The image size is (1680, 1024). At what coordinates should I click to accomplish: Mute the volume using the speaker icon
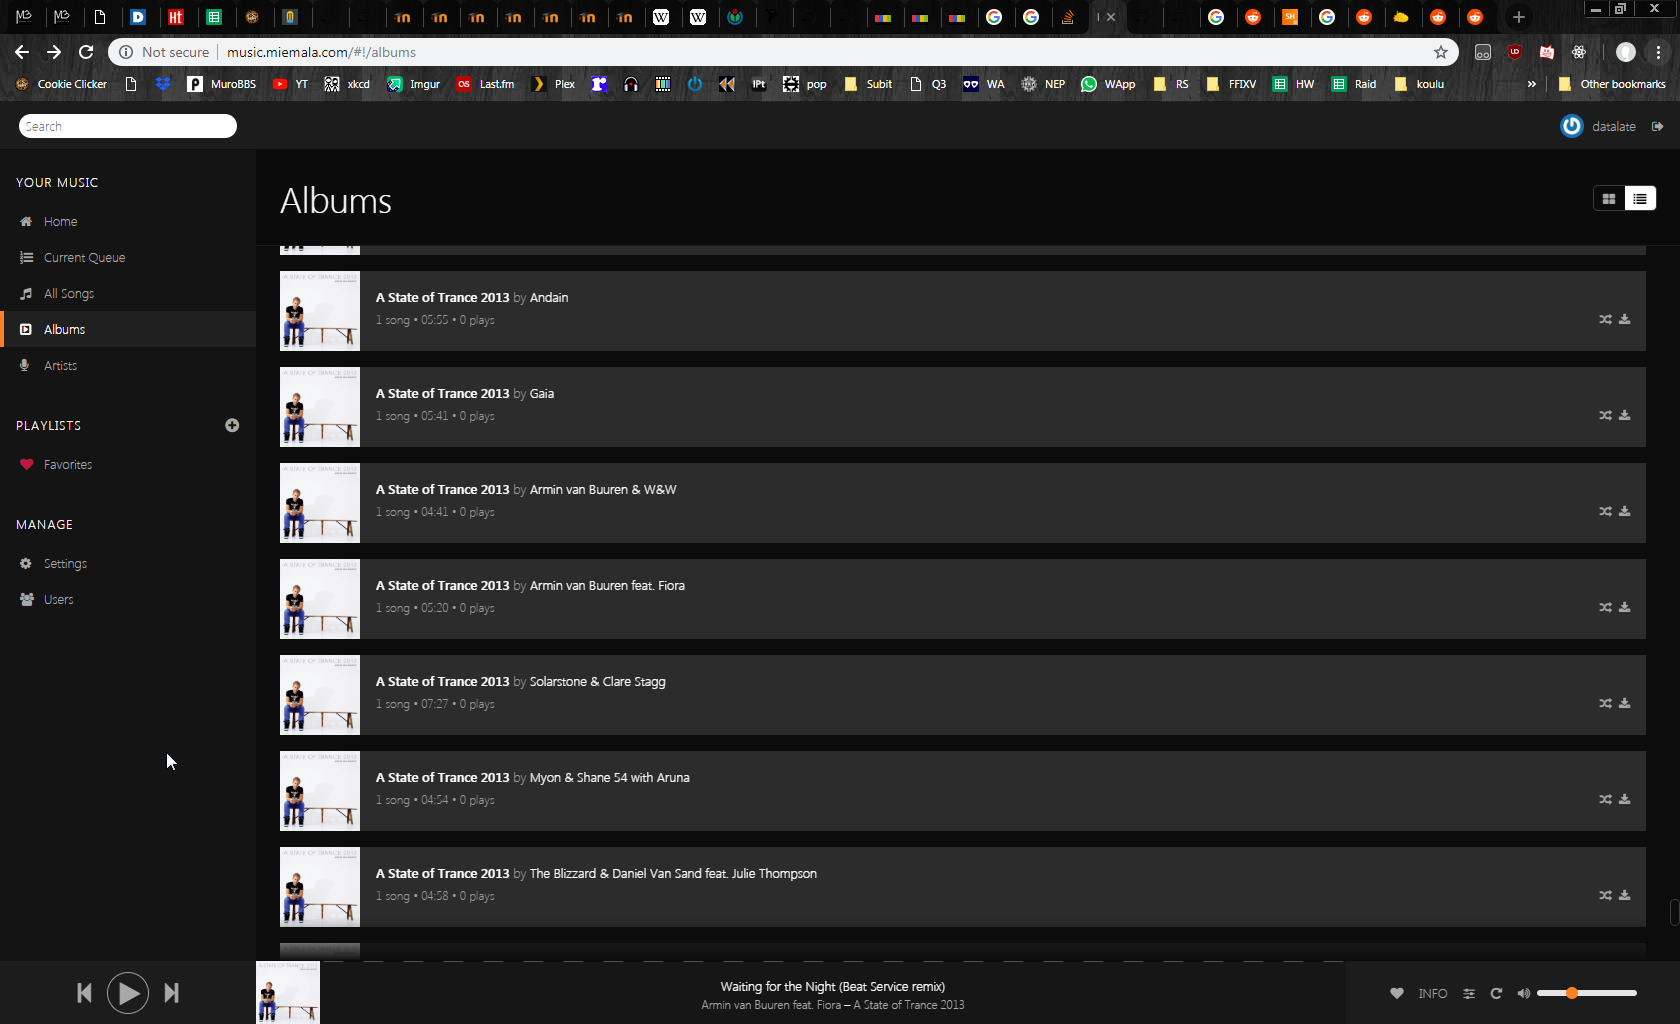coord(1523,993)
